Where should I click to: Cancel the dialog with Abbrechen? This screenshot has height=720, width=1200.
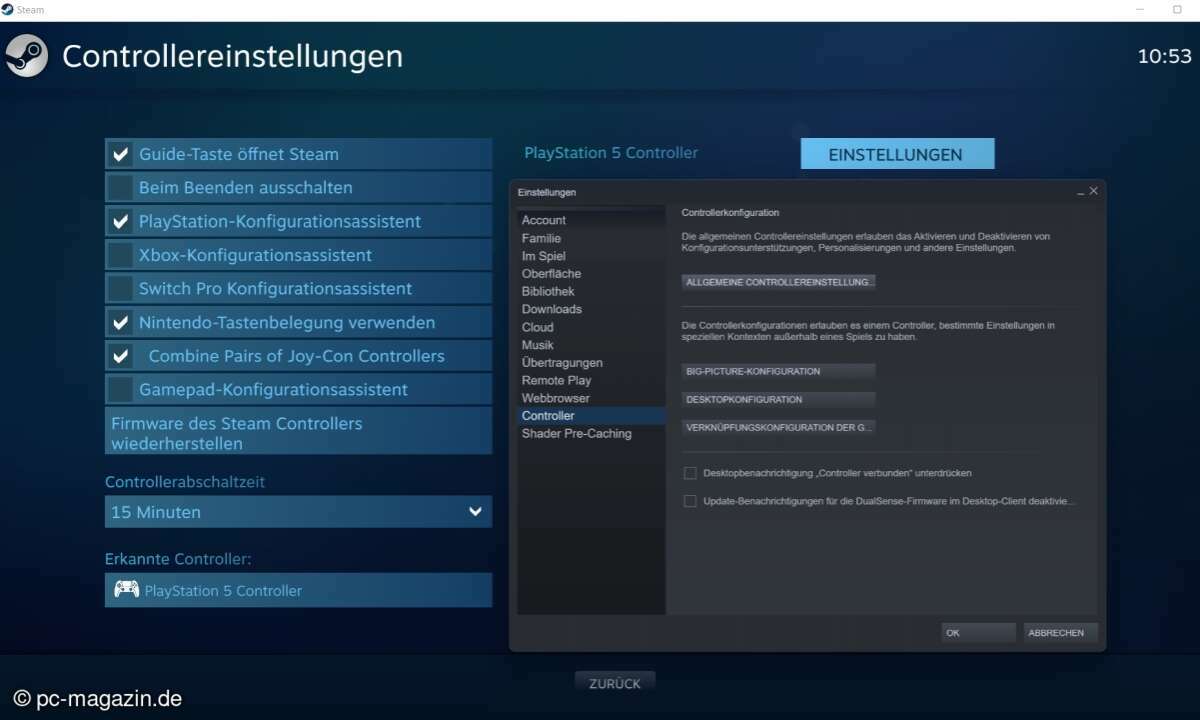pyautogui.click(x=1061, y=632)
